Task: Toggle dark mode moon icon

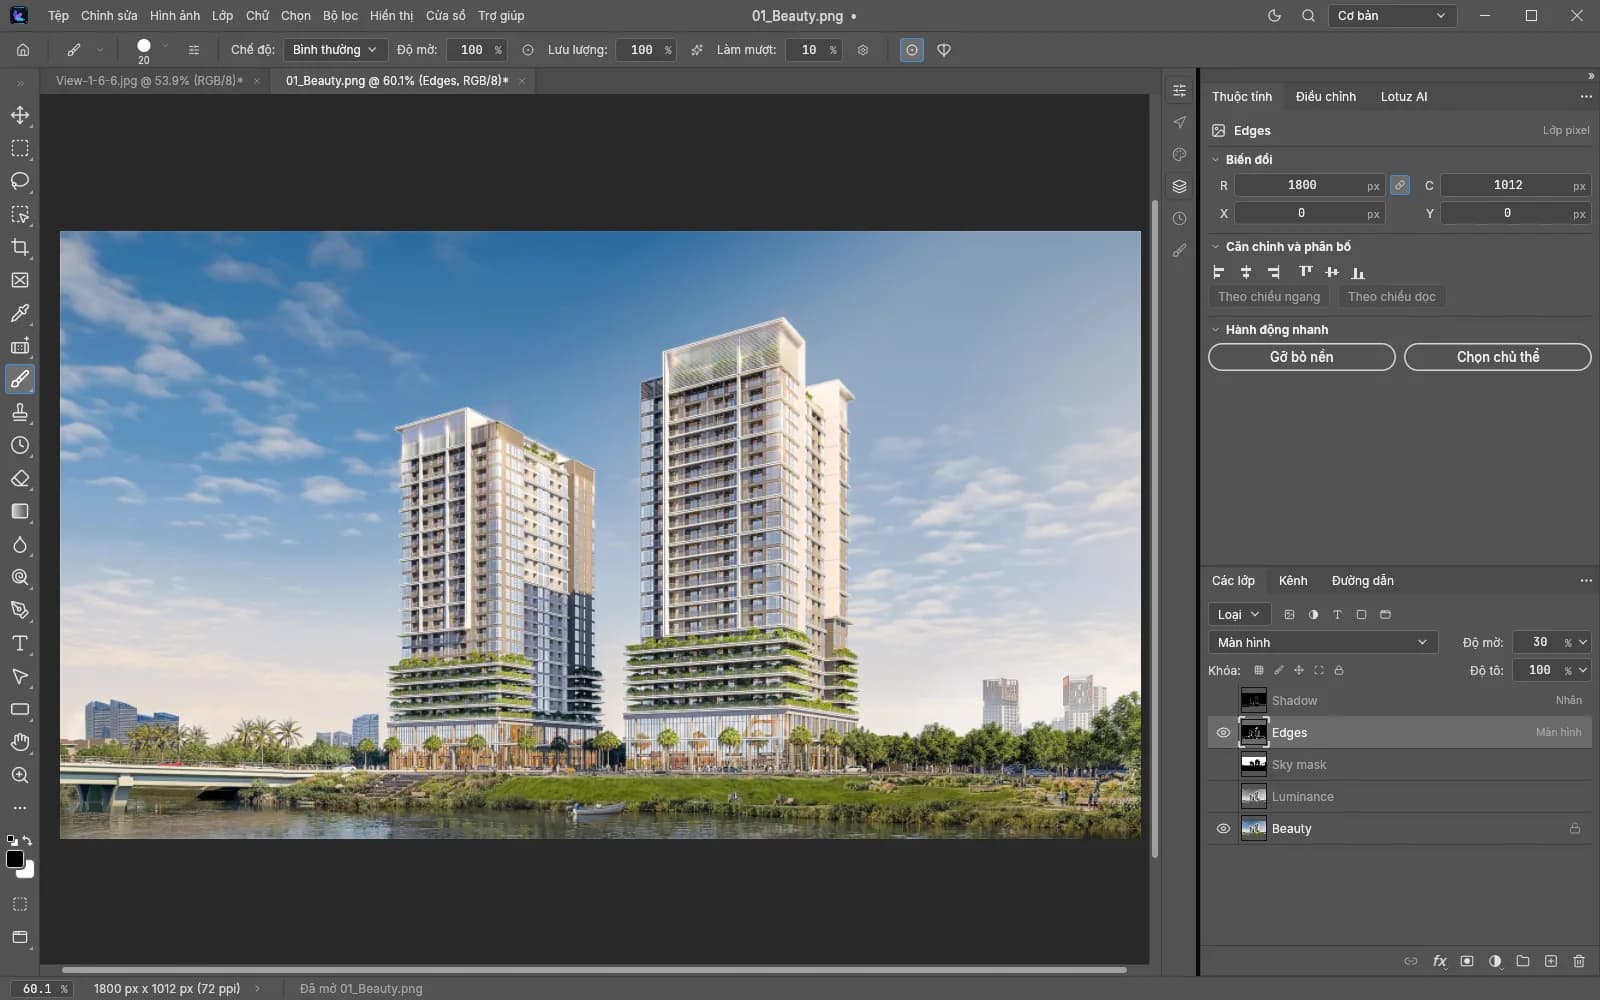Action: coord(1274,16)
